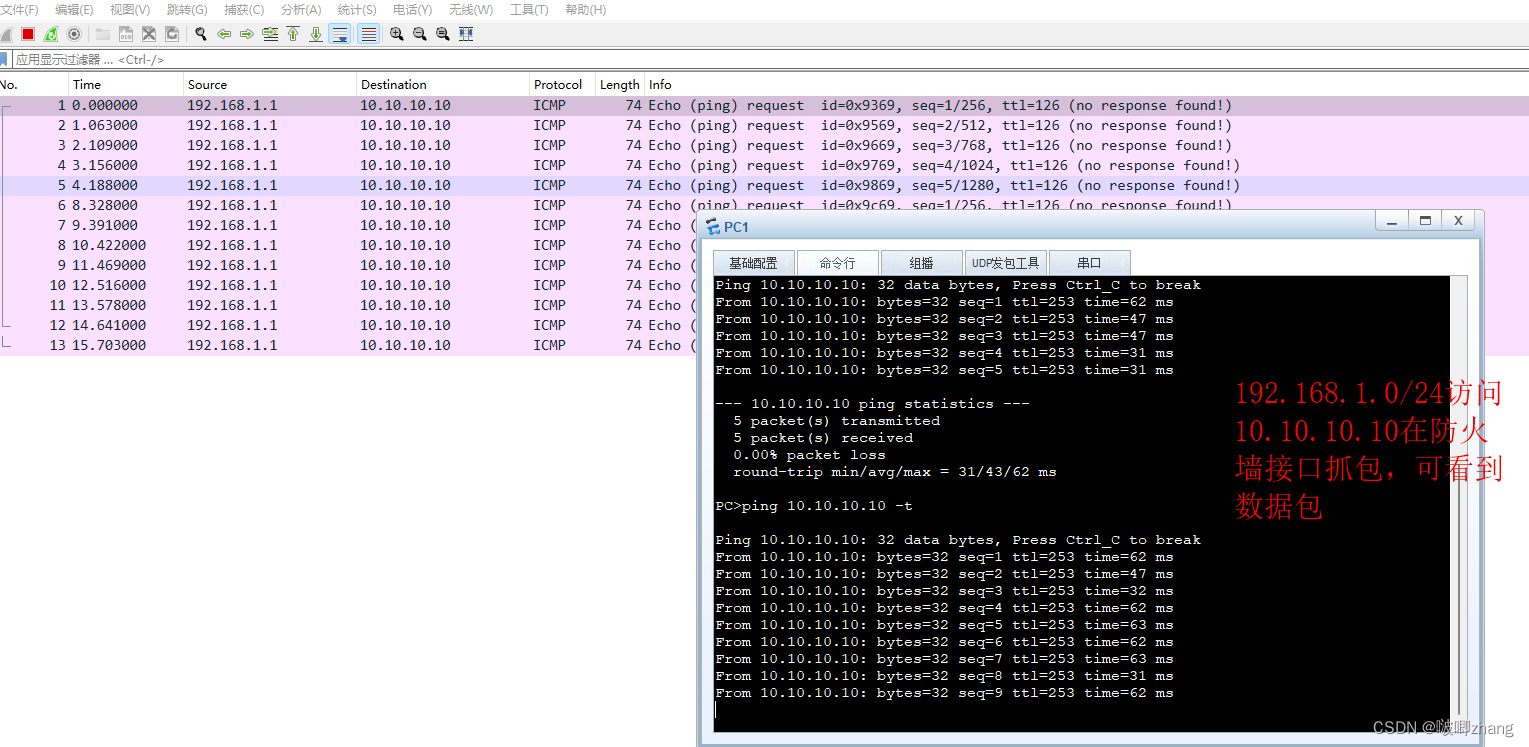Sort by the No. column header
This screenshot has height=747, width=1529.
[x=33, y=85]
